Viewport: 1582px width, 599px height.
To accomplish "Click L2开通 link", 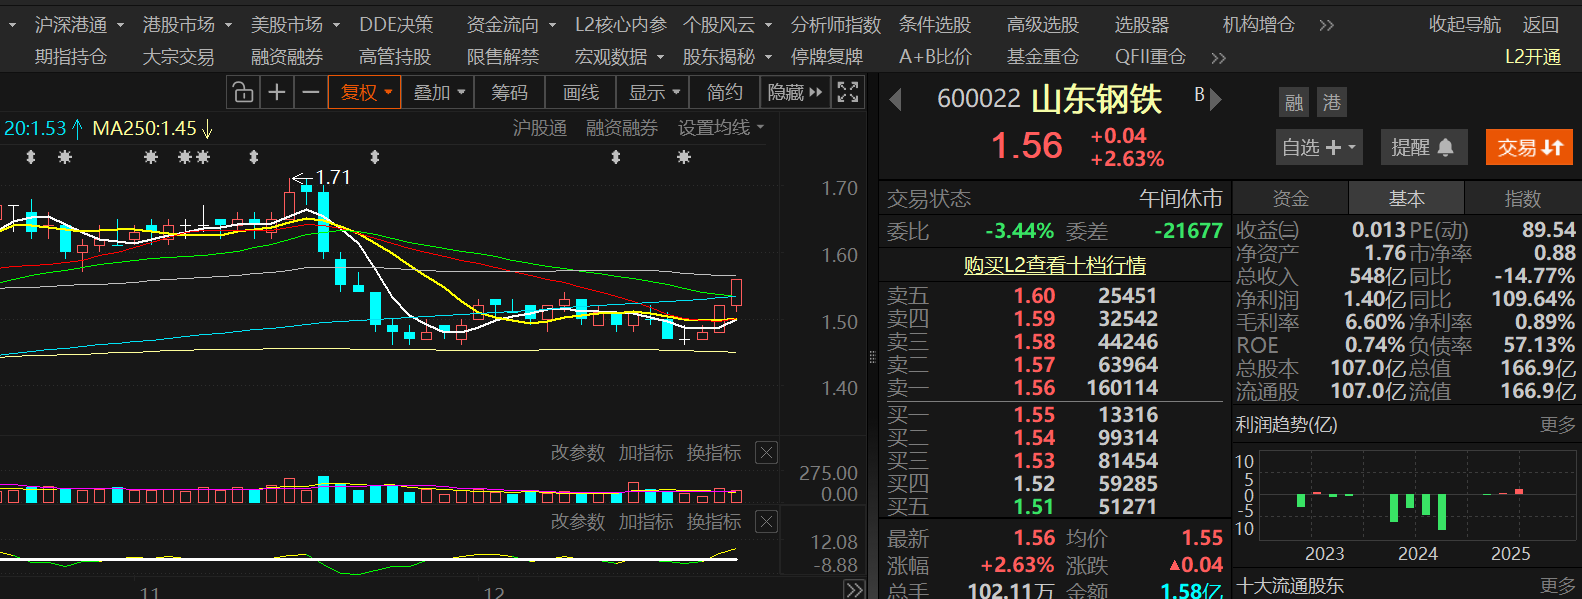I will tap(1533, 58).
